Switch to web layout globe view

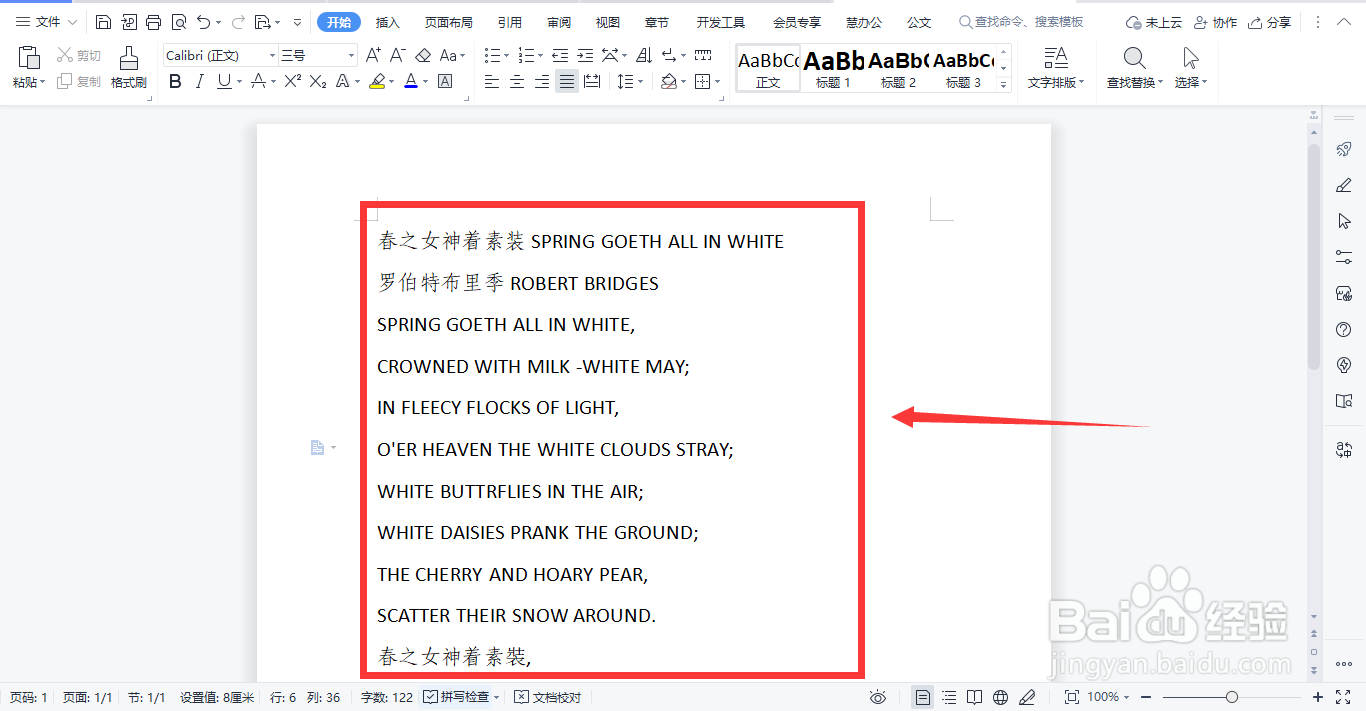1001,697
